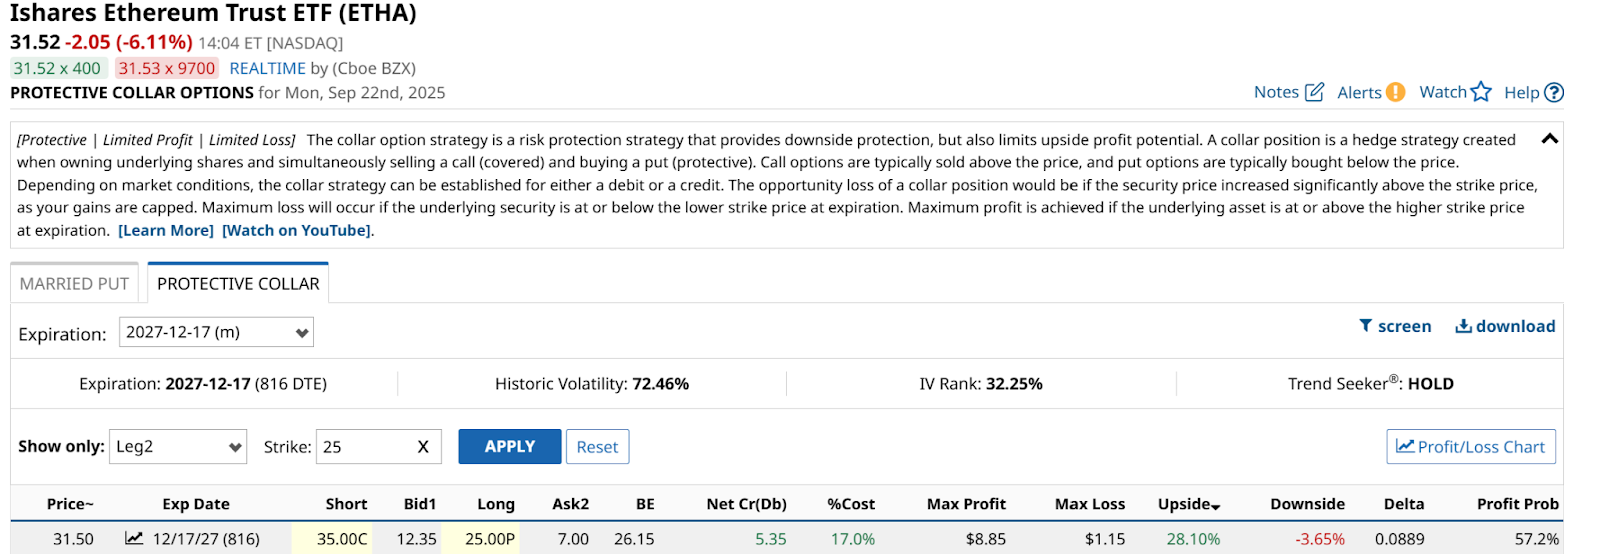1600x554 pixels.
Task: Clear the strike field with the X
Action: tap(423, 447)
